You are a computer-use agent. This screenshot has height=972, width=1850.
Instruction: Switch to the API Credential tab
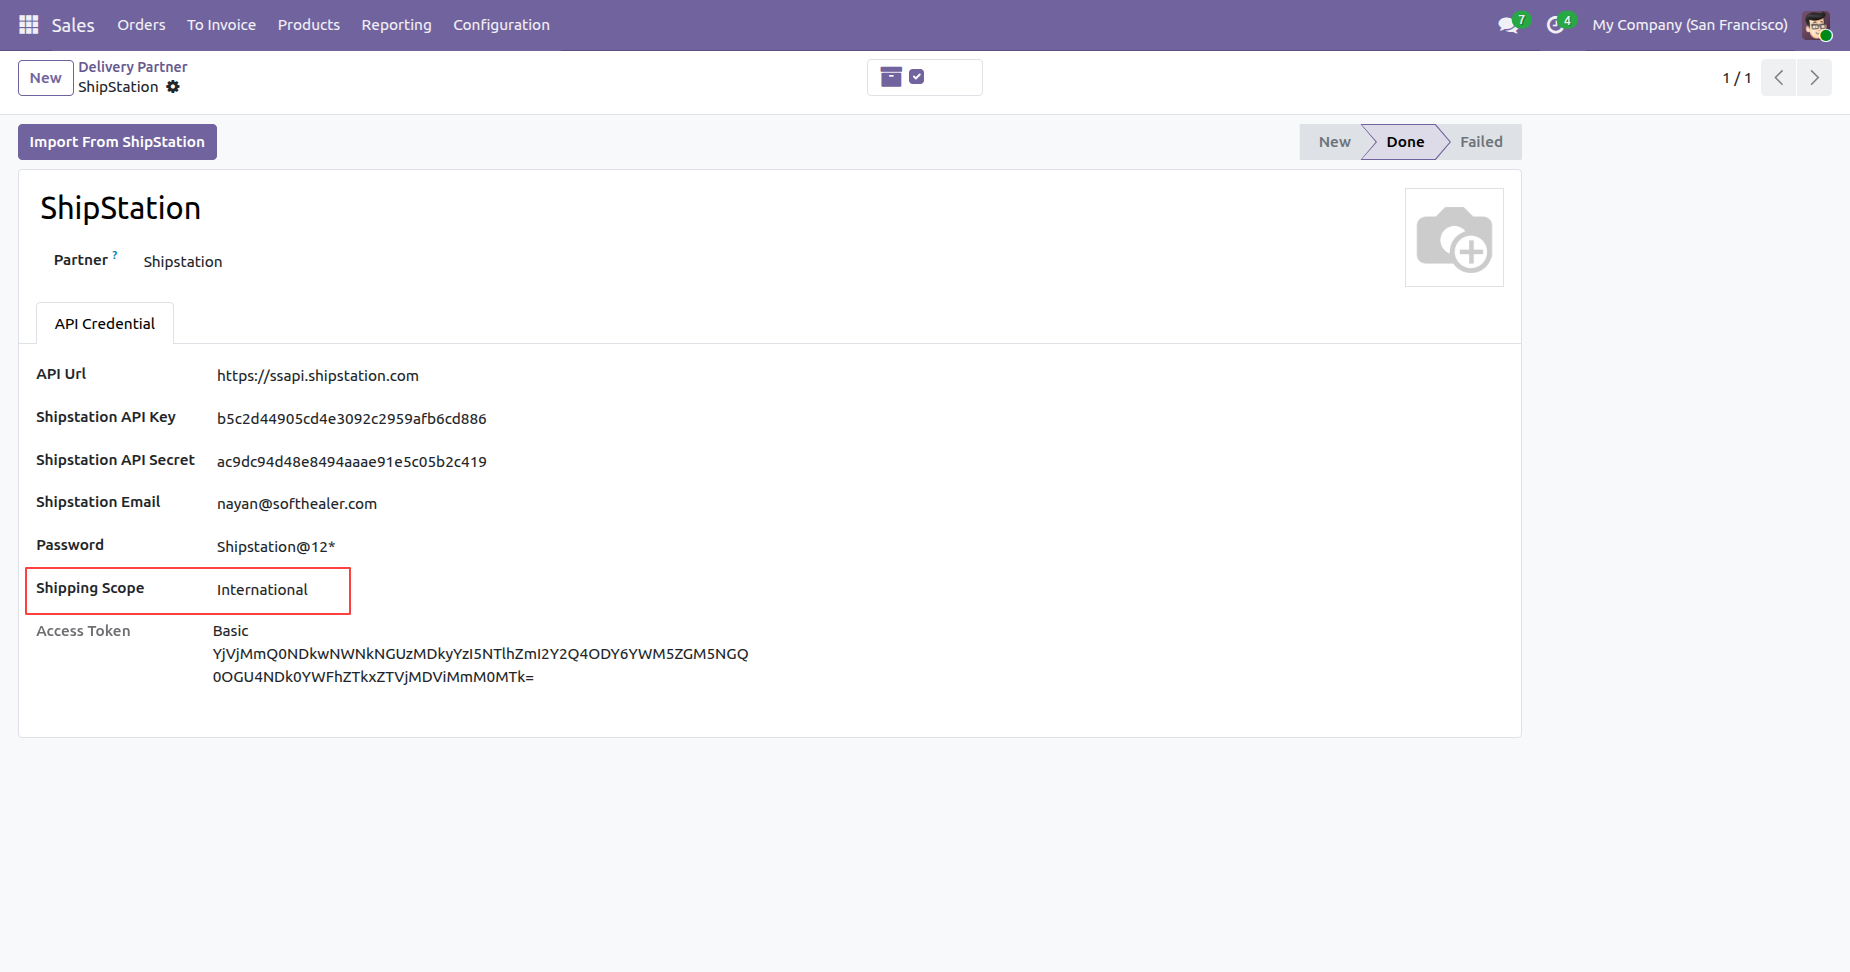[x=105, y=323]
